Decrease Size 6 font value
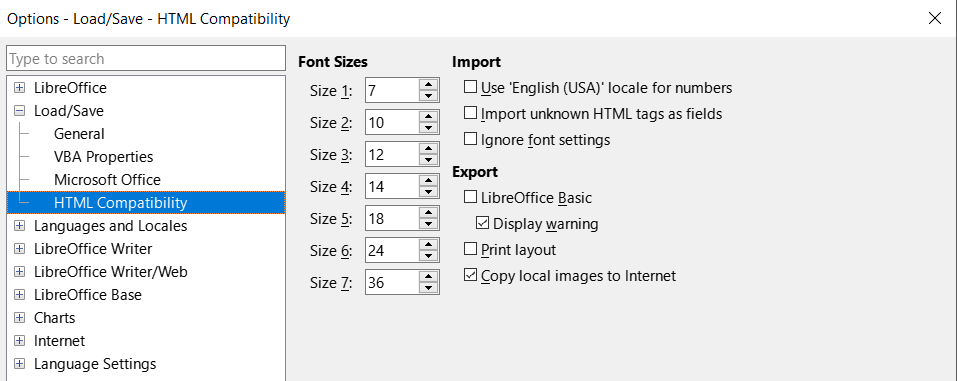Viewport: 957px width, 381px height. pyautogui.click(x=429, y=256)
